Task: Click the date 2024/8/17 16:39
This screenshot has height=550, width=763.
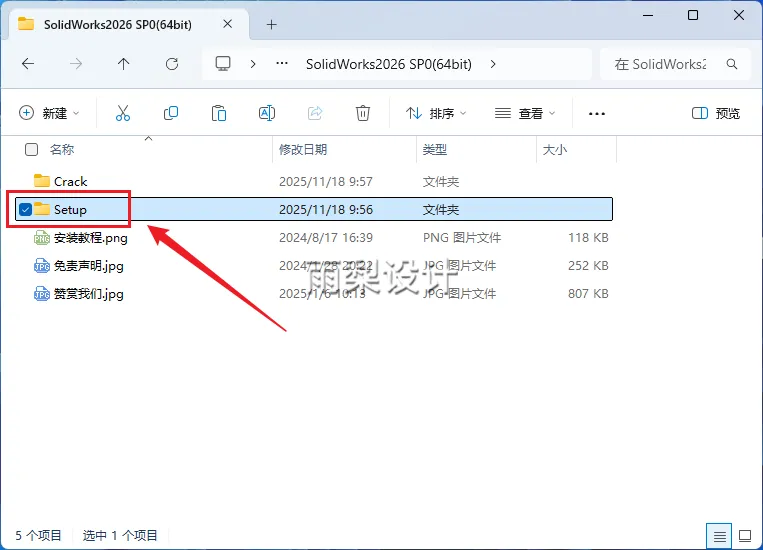Action: 326,238
